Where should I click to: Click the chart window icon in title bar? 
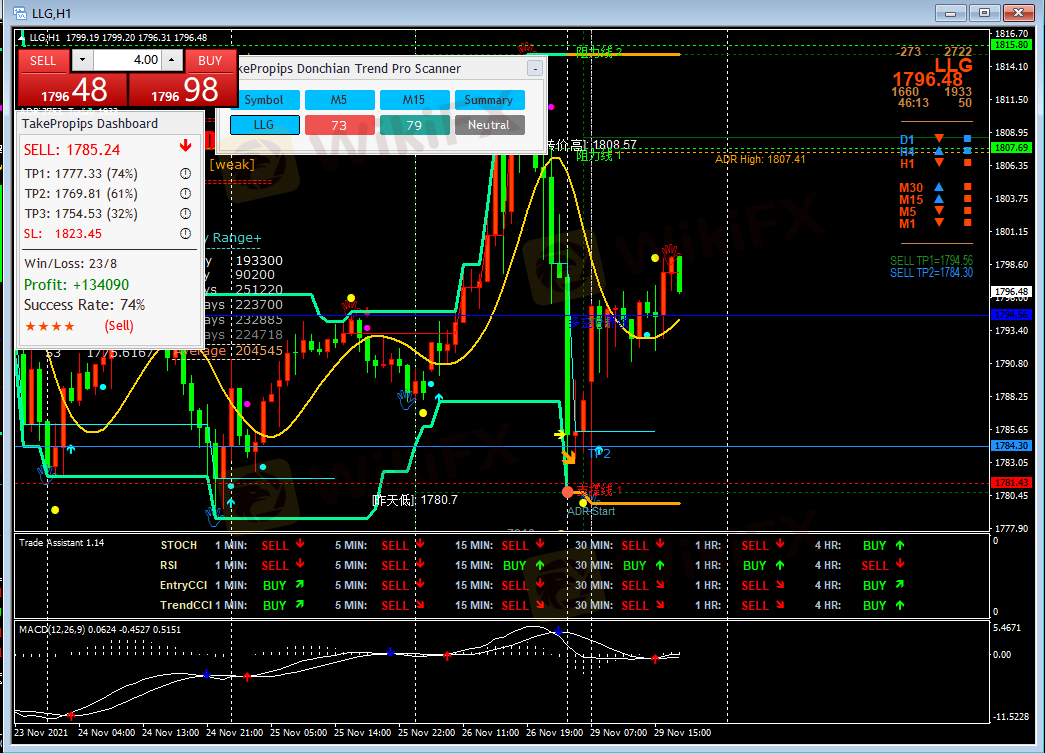[x=18, y=12]
